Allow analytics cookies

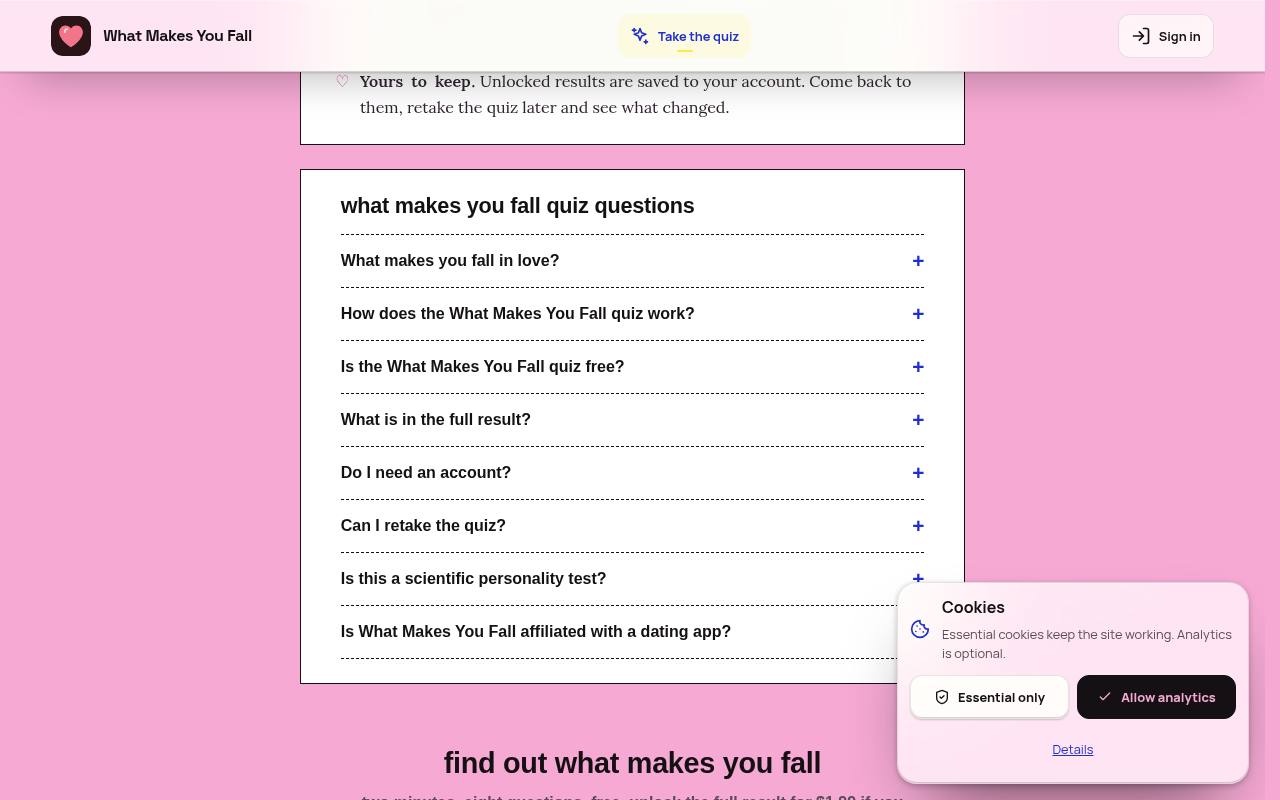click(1156, 697)
